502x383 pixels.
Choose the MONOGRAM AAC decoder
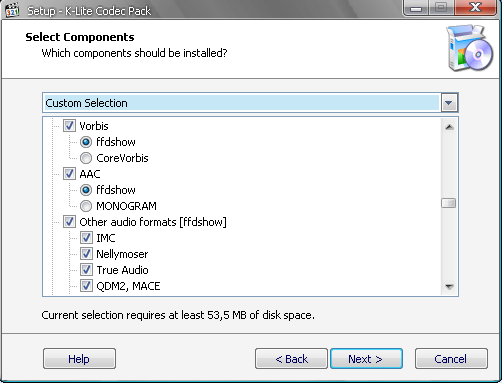(x=86, y=206)
